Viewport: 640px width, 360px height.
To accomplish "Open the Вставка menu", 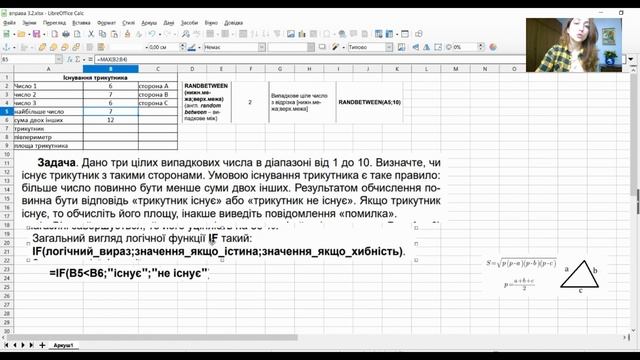I will (81, 23).
